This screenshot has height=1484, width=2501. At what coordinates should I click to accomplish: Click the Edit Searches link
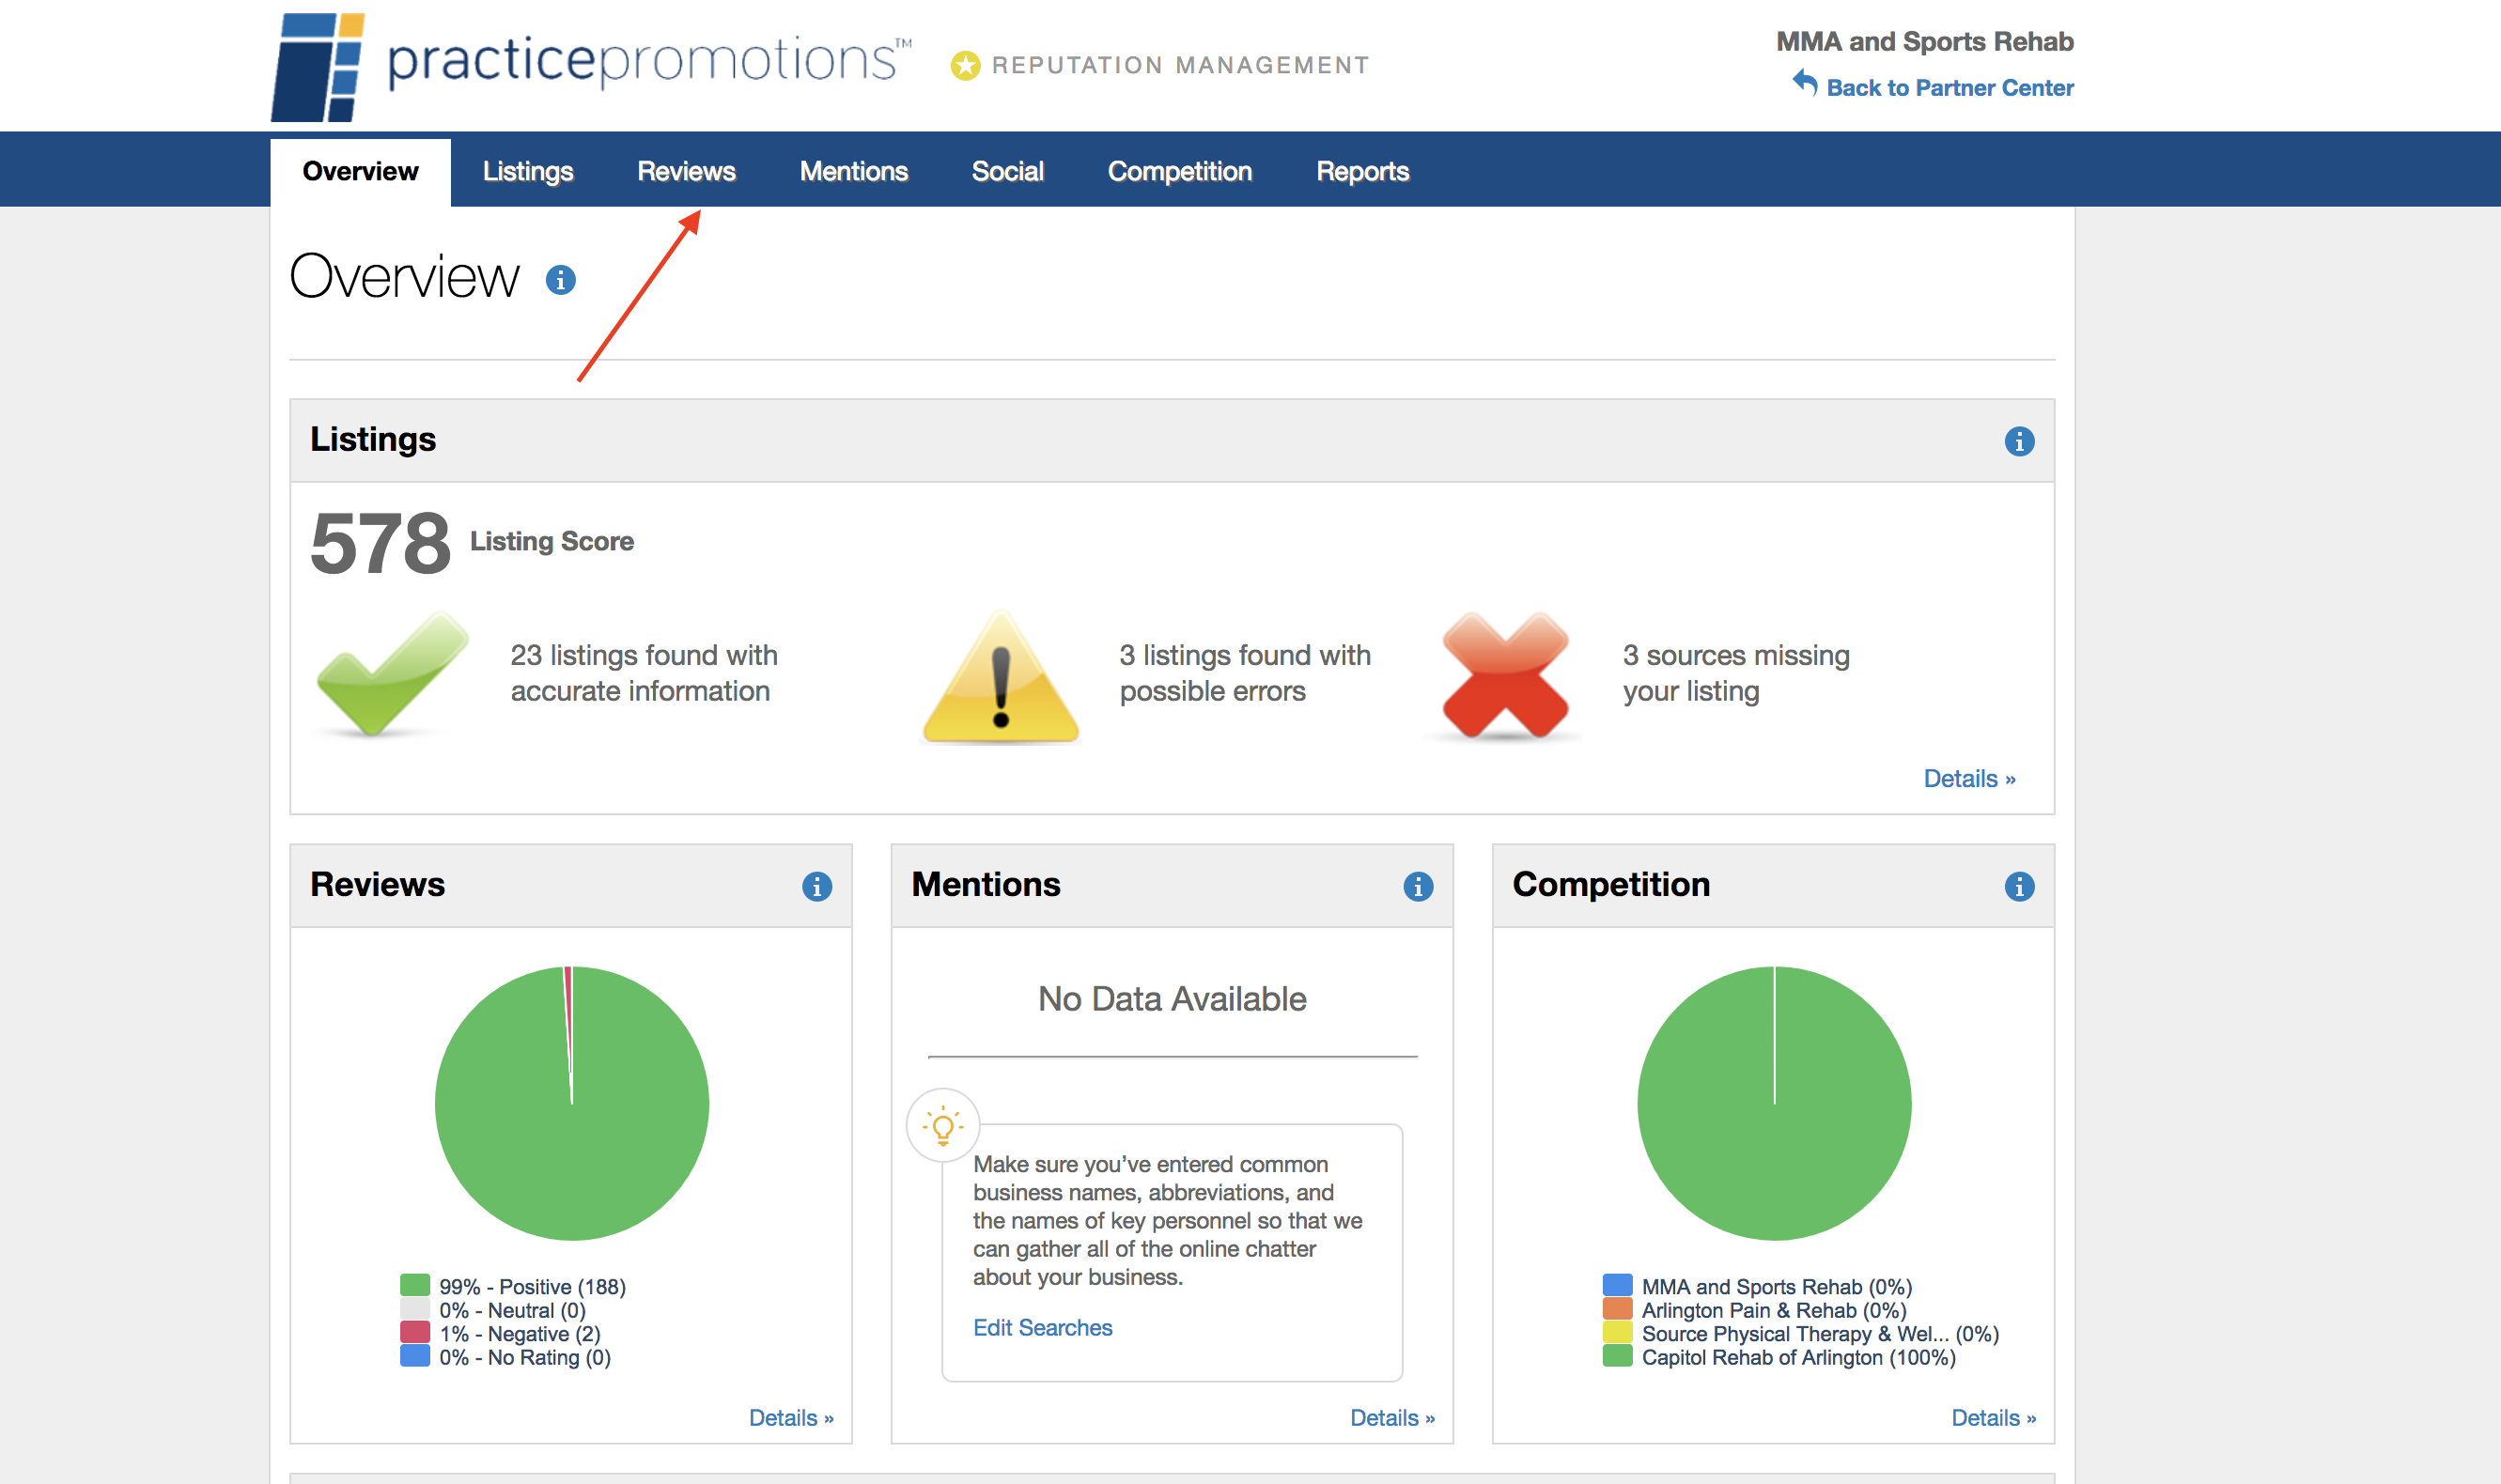[1042, 1328]
